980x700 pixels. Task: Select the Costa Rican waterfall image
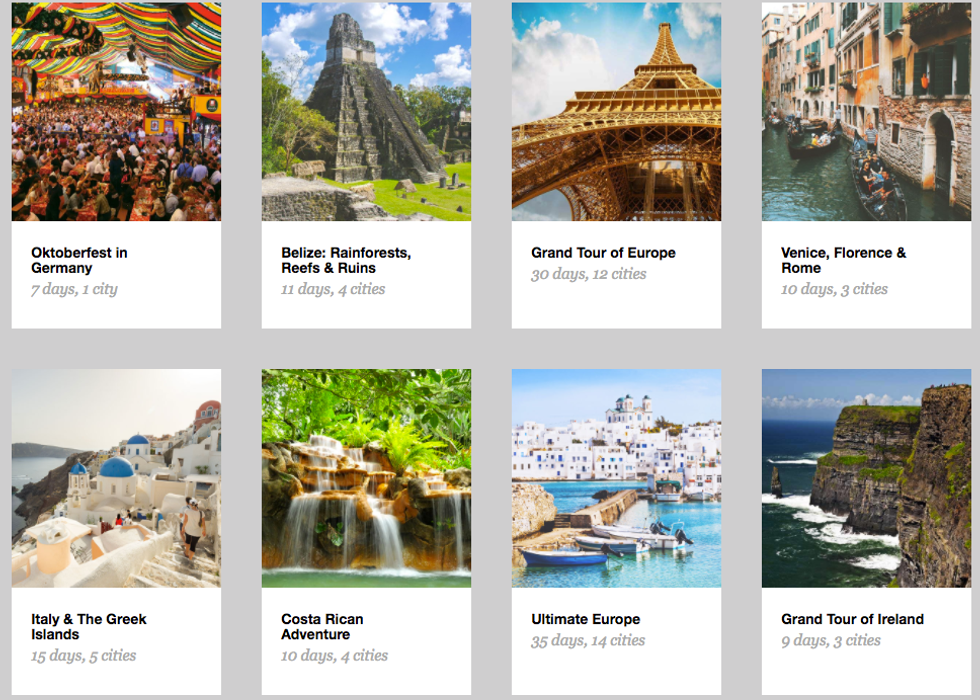366,478
